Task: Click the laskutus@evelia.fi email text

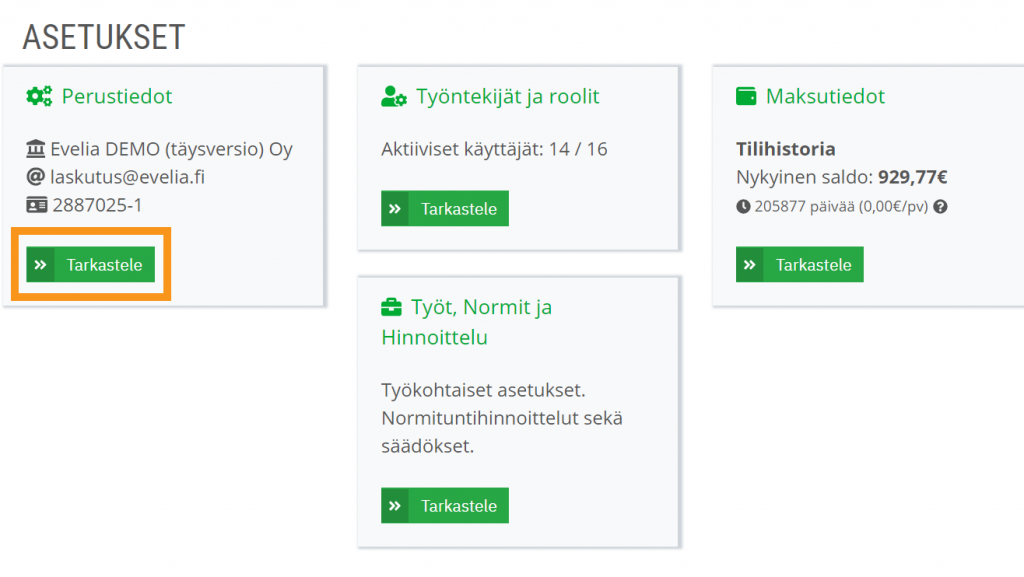Action: click(127, 177)
